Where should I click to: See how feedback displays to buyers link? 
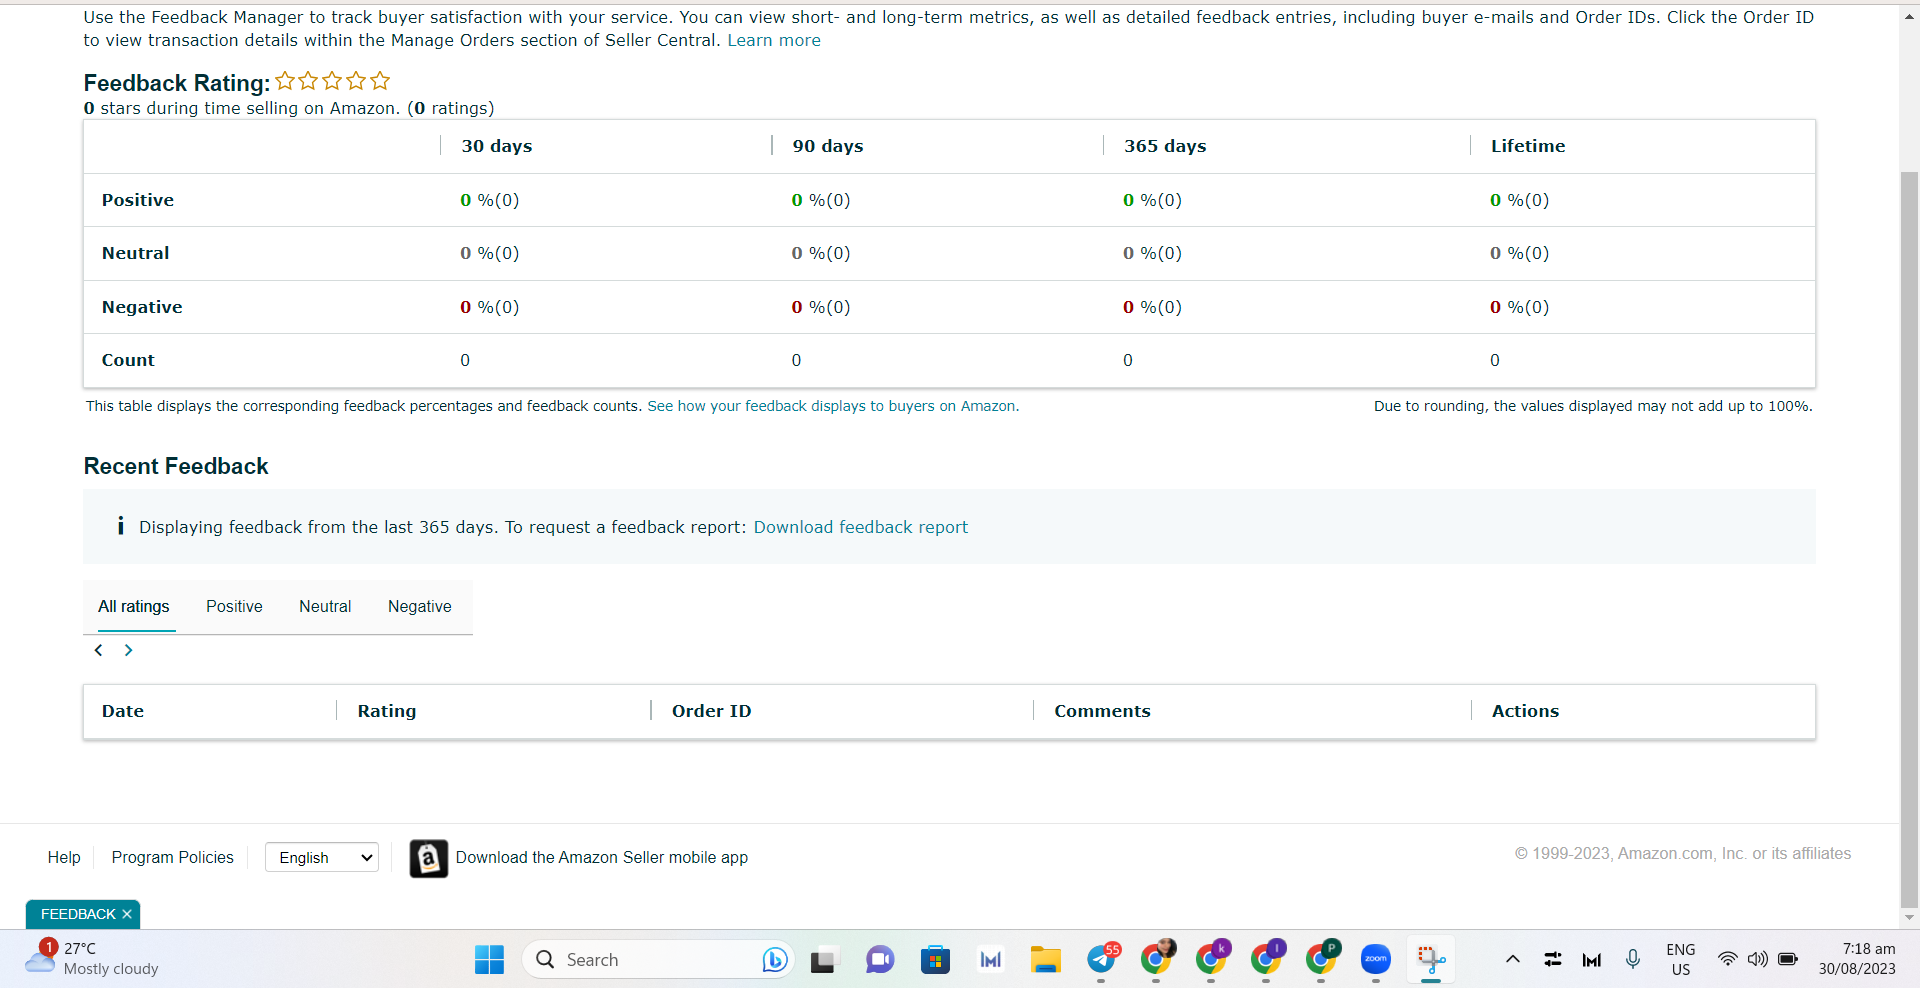[x=833, y=406]
